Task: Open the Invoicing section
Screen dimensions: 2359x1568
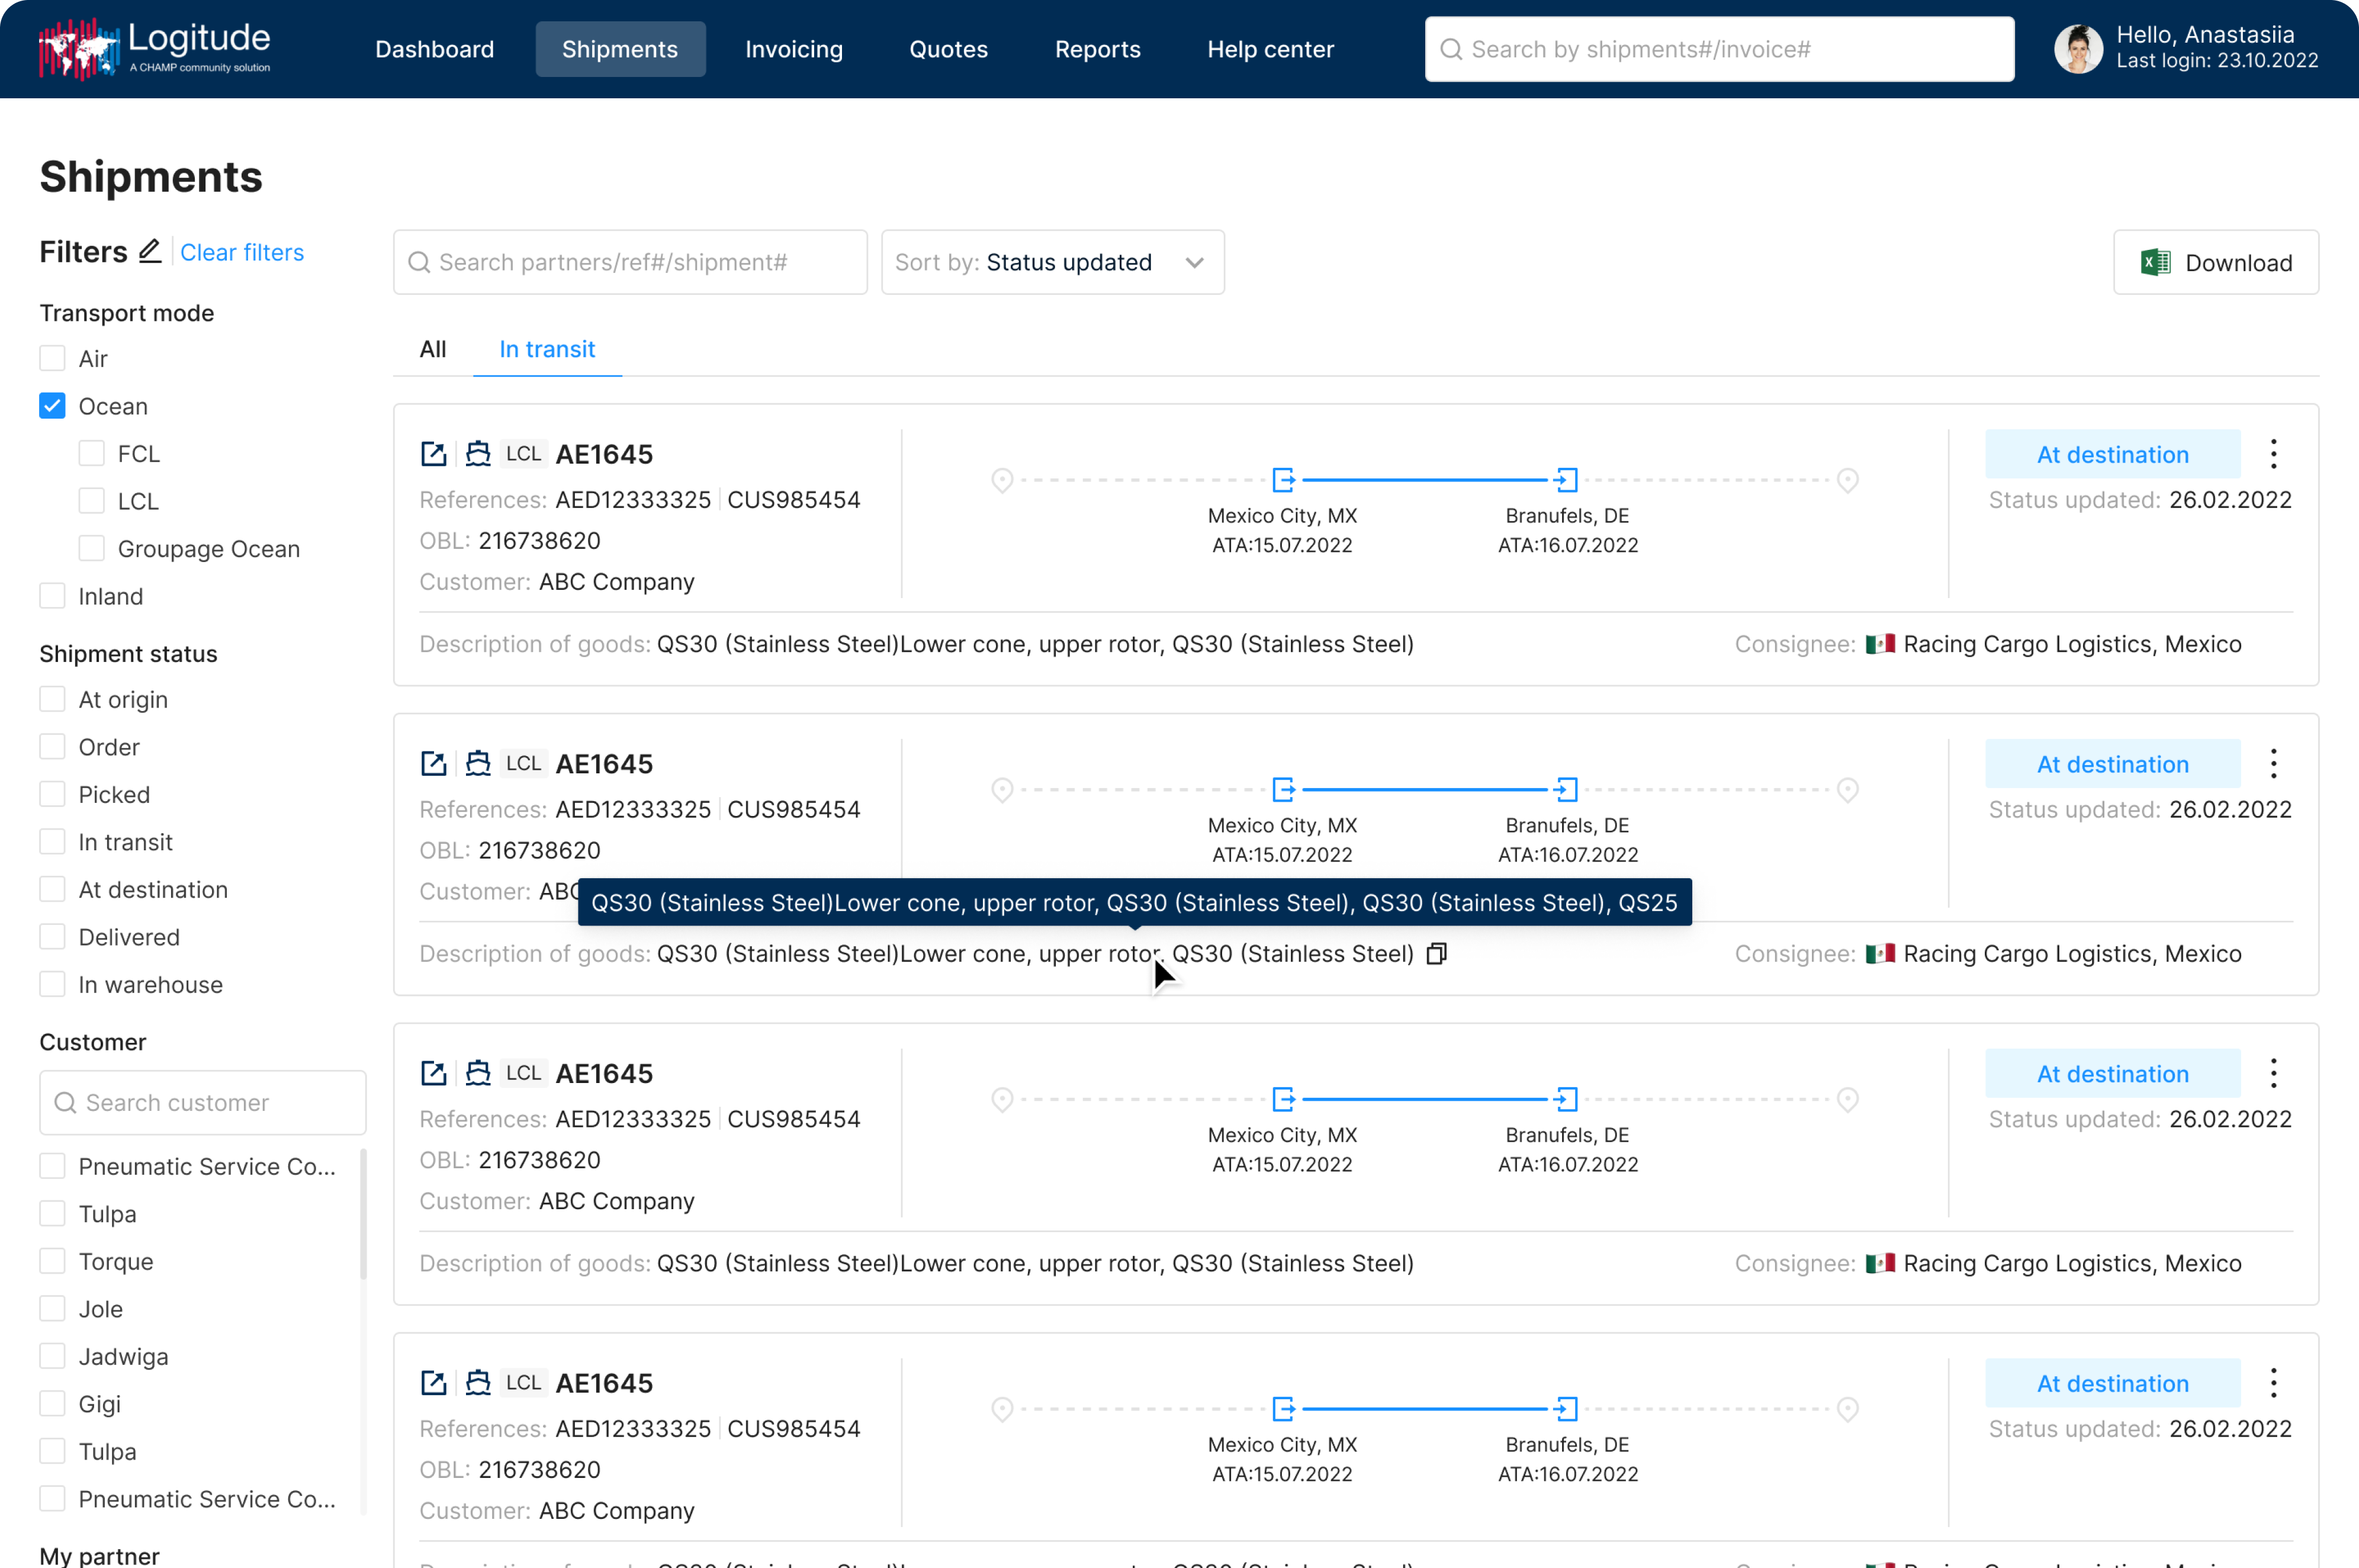Action: (x=794, y=49)
